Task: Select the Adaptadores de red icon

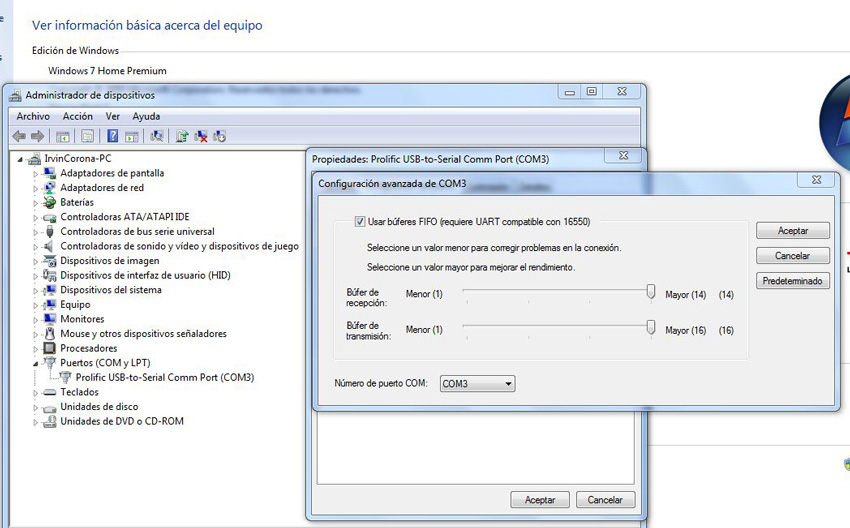Action: point(50,188)
